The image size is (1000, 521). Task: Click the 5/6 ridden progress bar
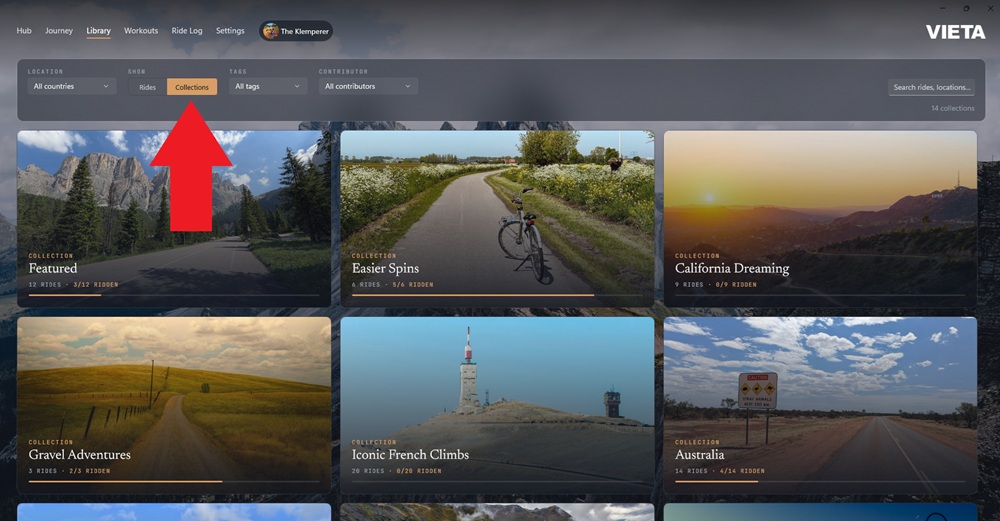[x=497, y=295]
